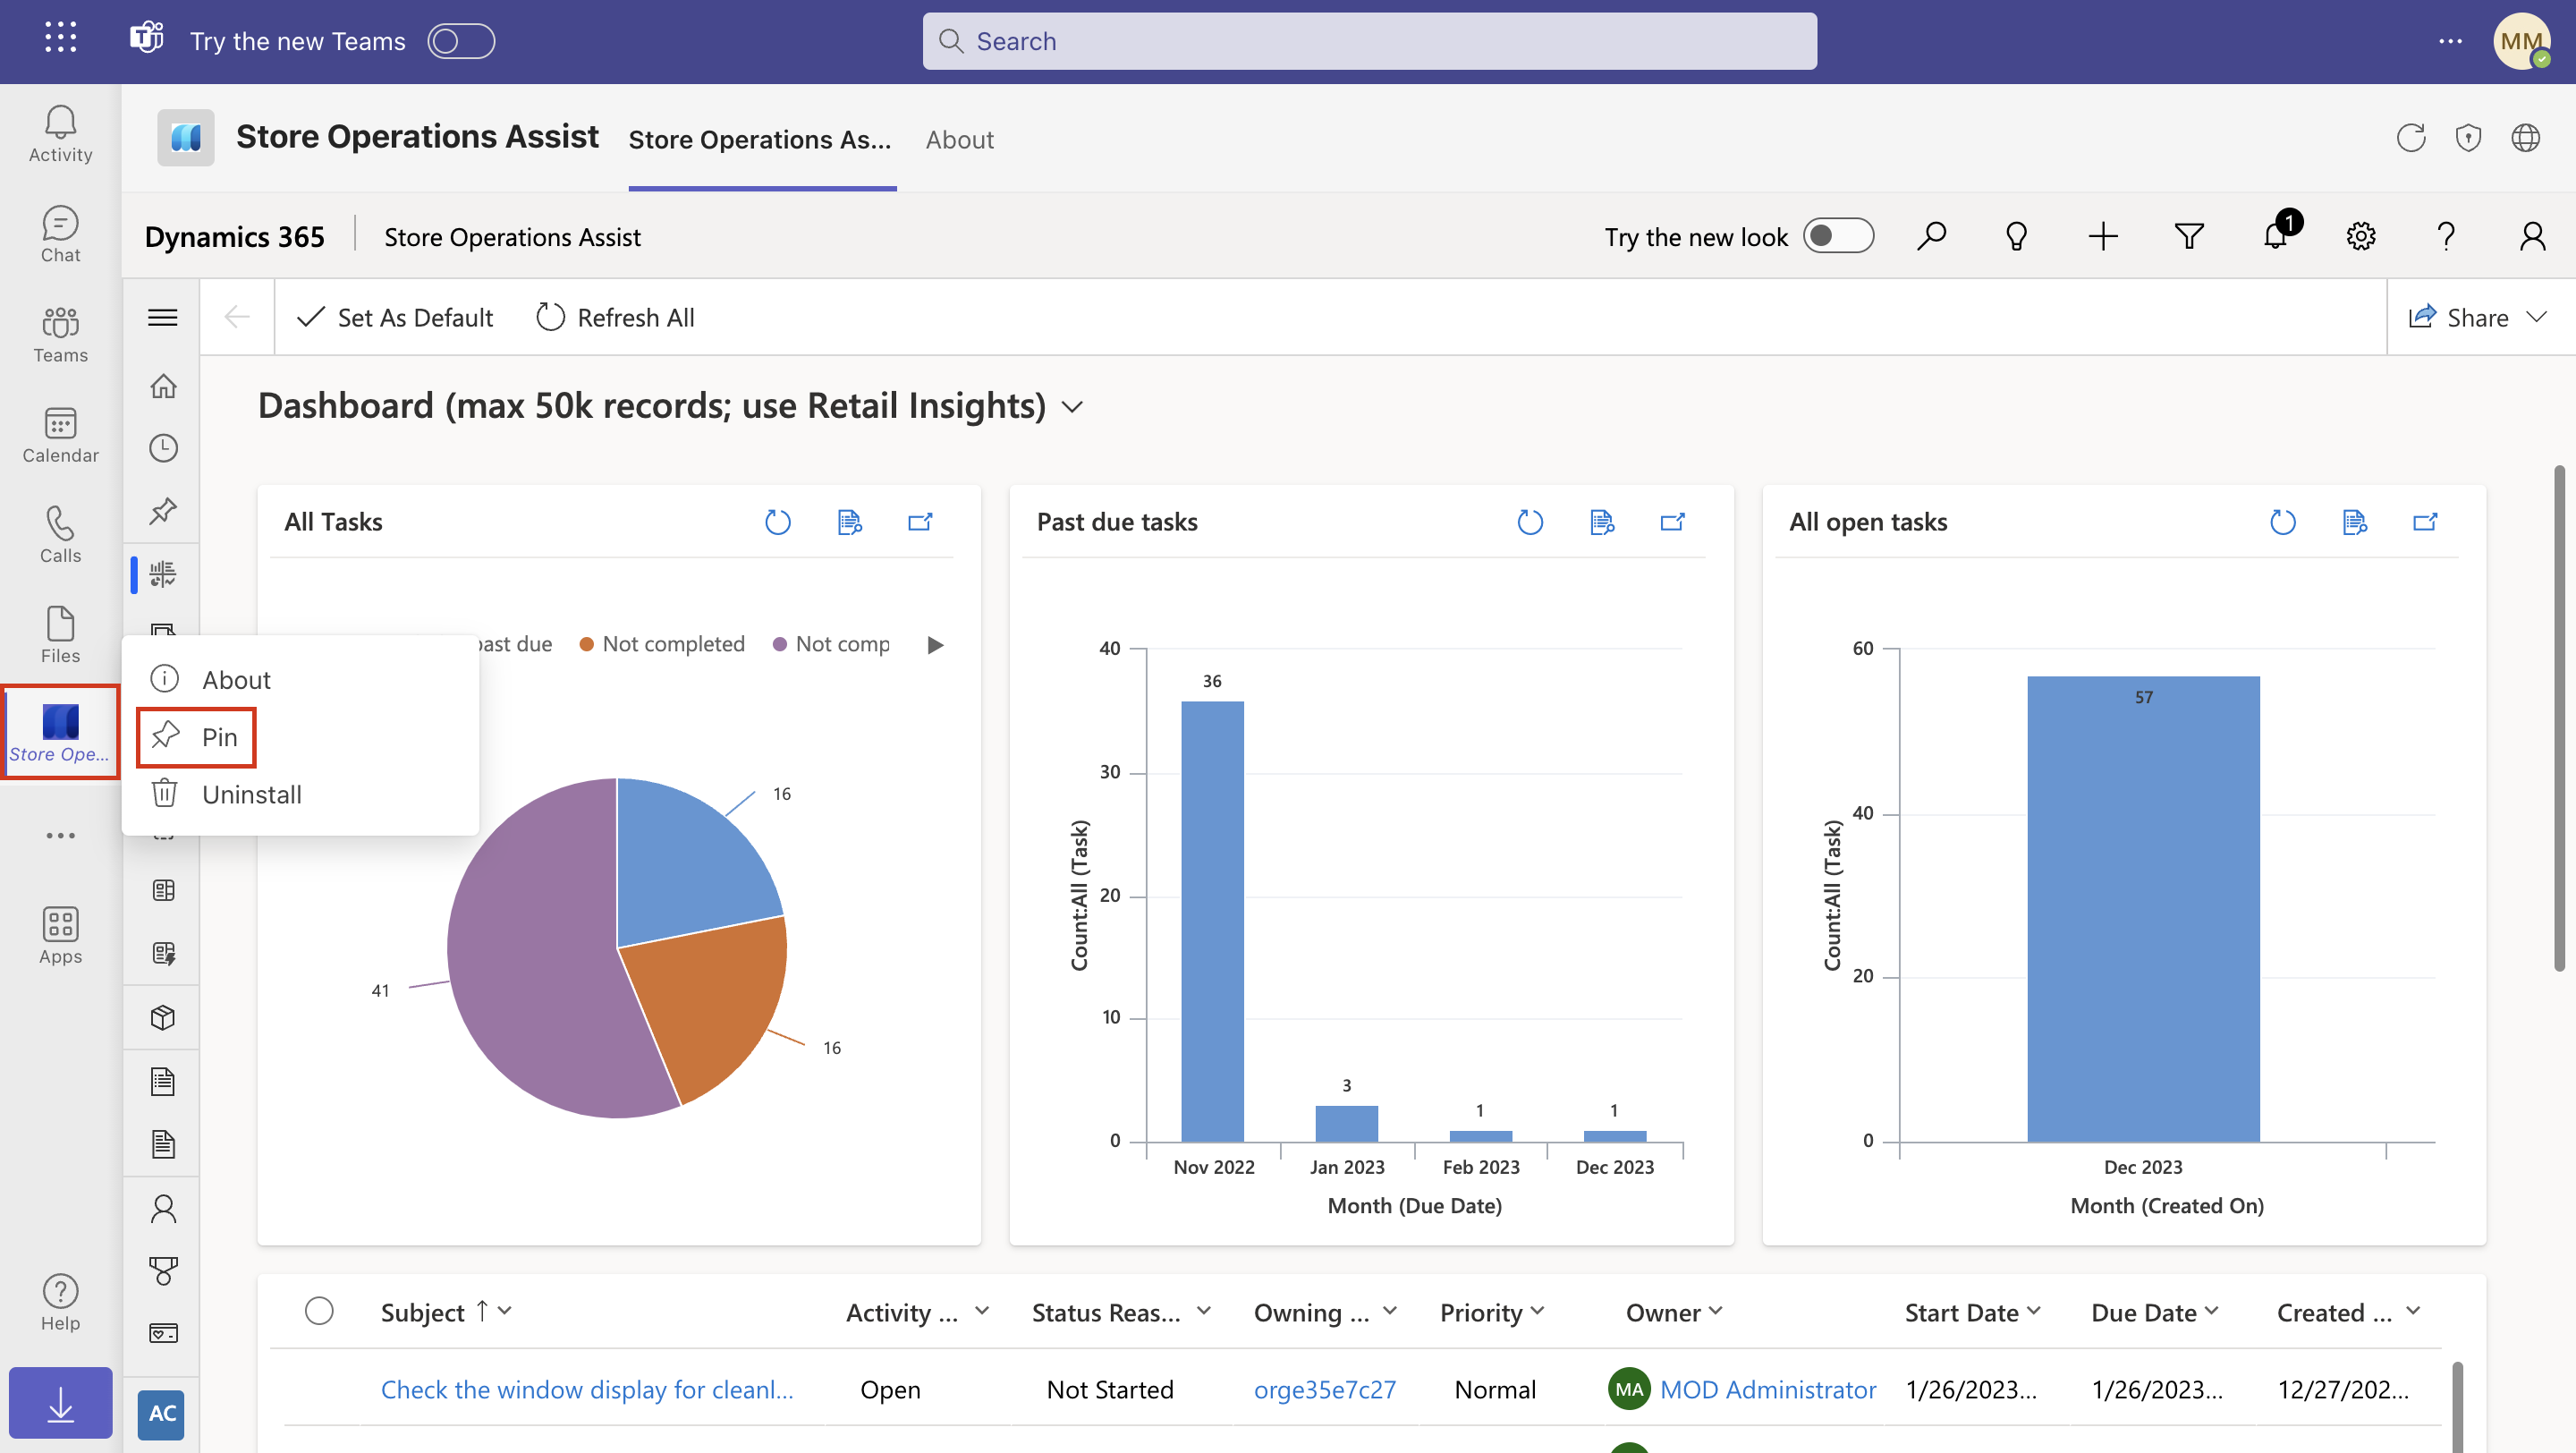Click the purple Not comp legend swatch
This screenshot has width=2576, height=1453.
(780, 644)
